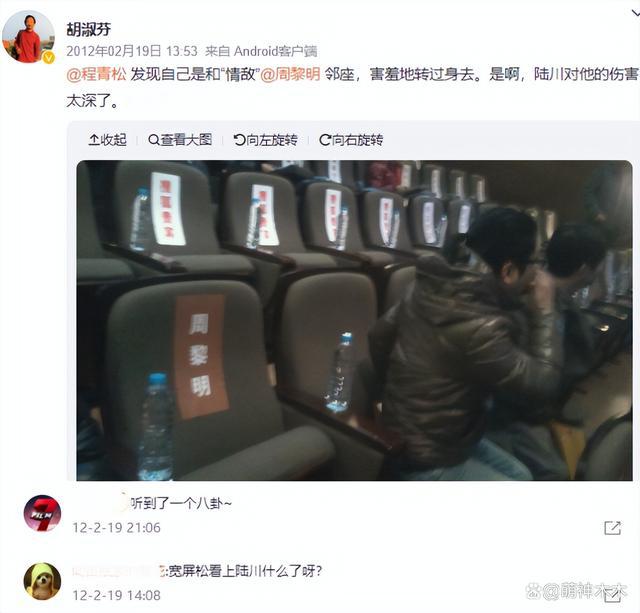Rotate image right with 向右旋转
This screenshot has width=640, height=613.
click(x=351, y=140)
